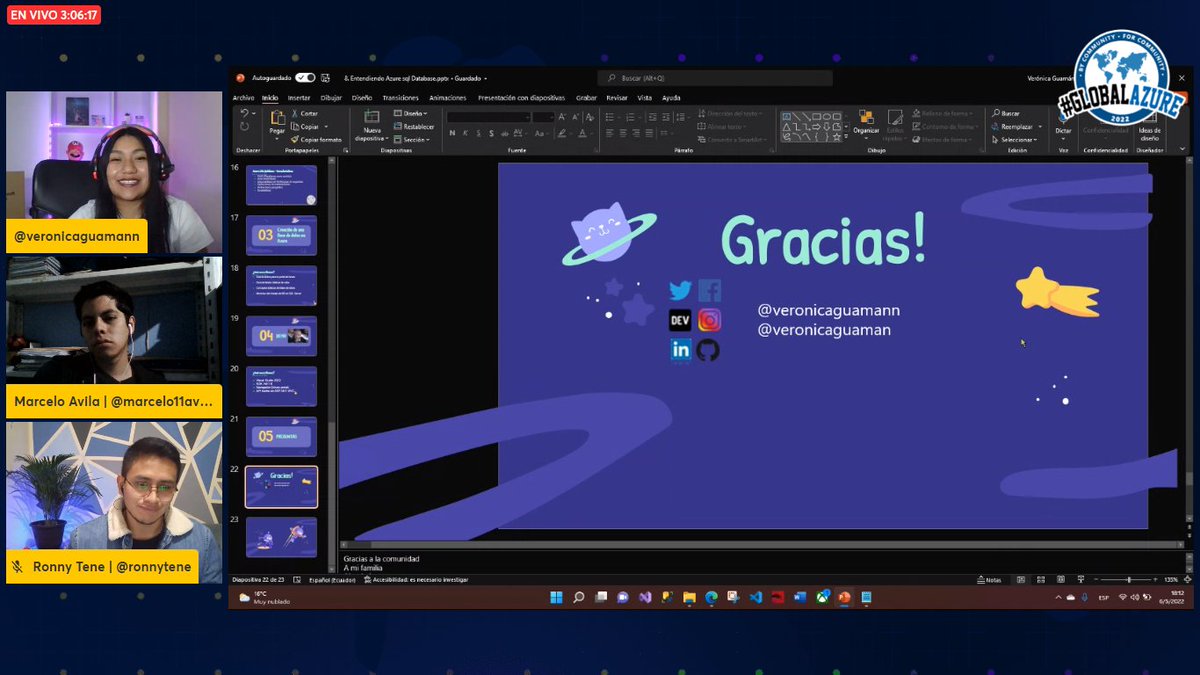The width and height of the screenshot is (1200, 675).
Task: Open the Sección dropdown
Action: [x=412, y=139]
